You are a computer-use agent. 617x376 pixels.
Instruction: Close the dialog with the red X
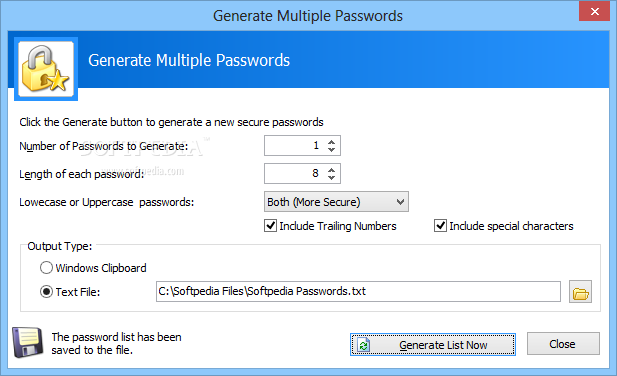point(594,11)
